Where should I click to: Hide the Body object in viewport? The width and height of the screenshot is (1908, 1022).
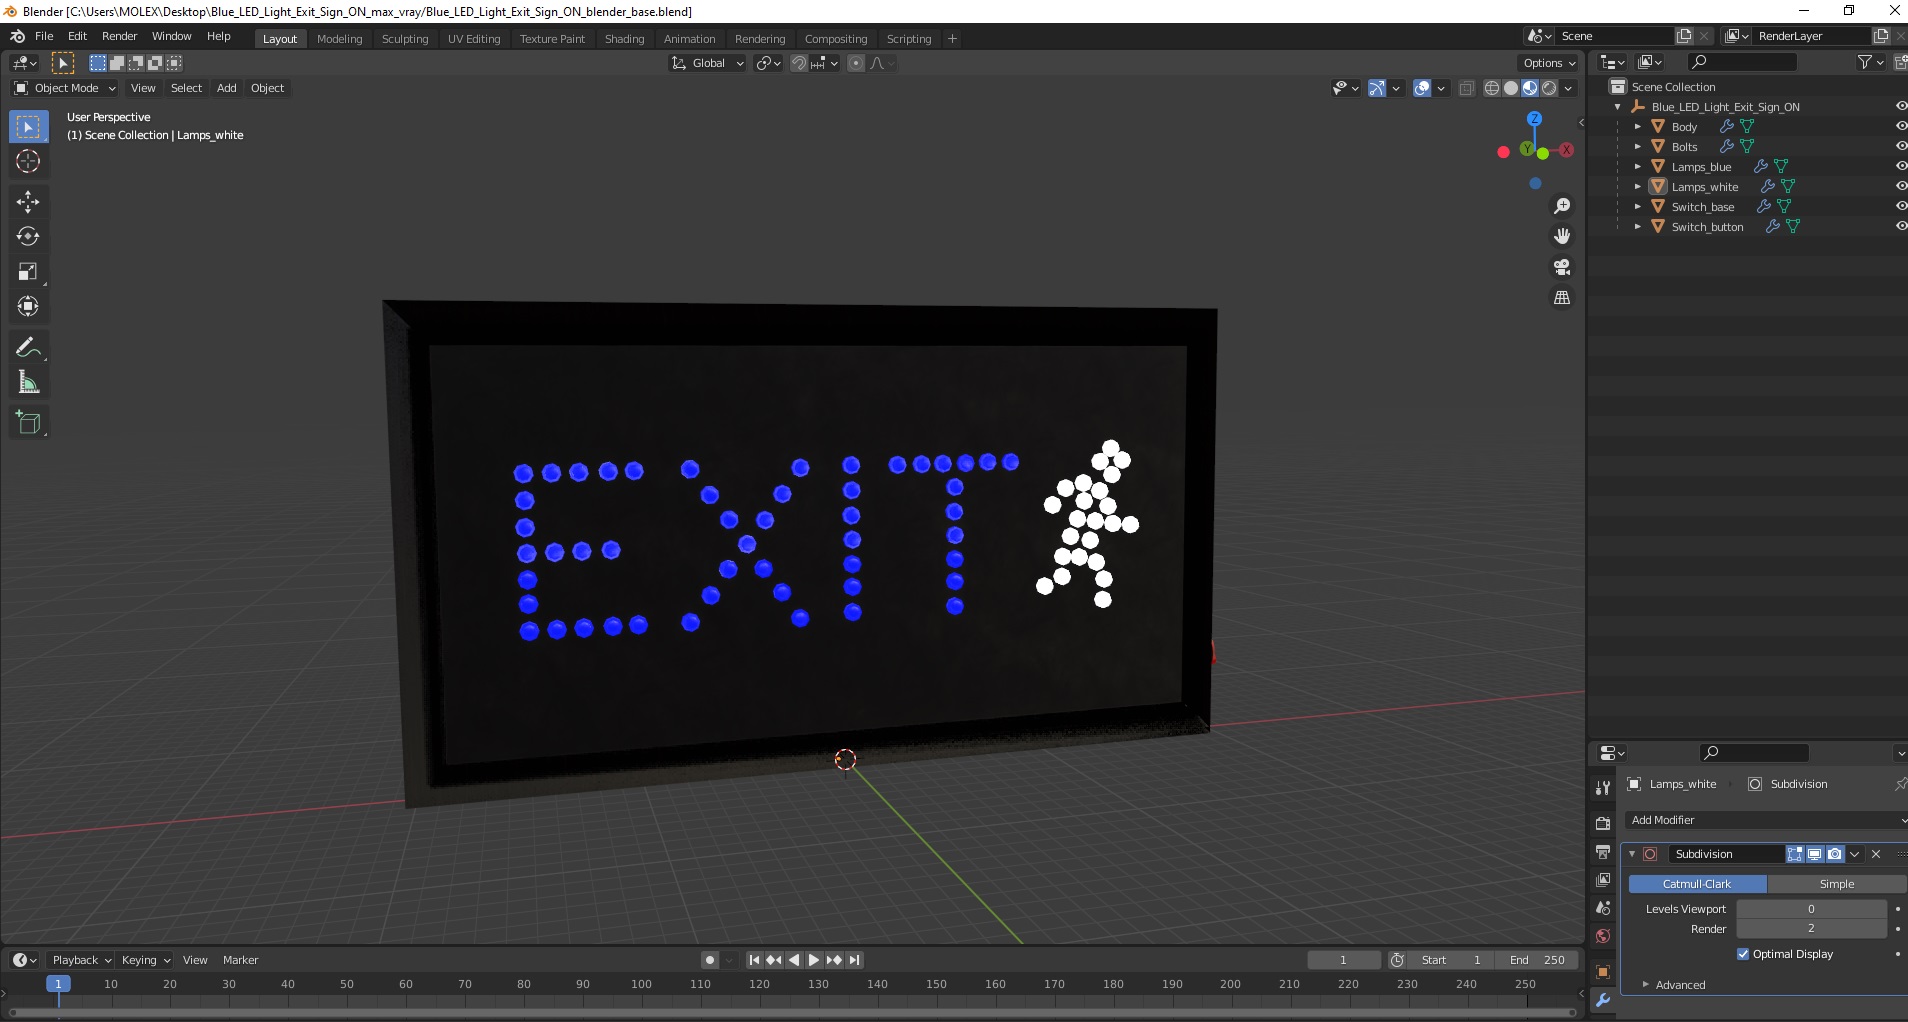(1901, 126)
